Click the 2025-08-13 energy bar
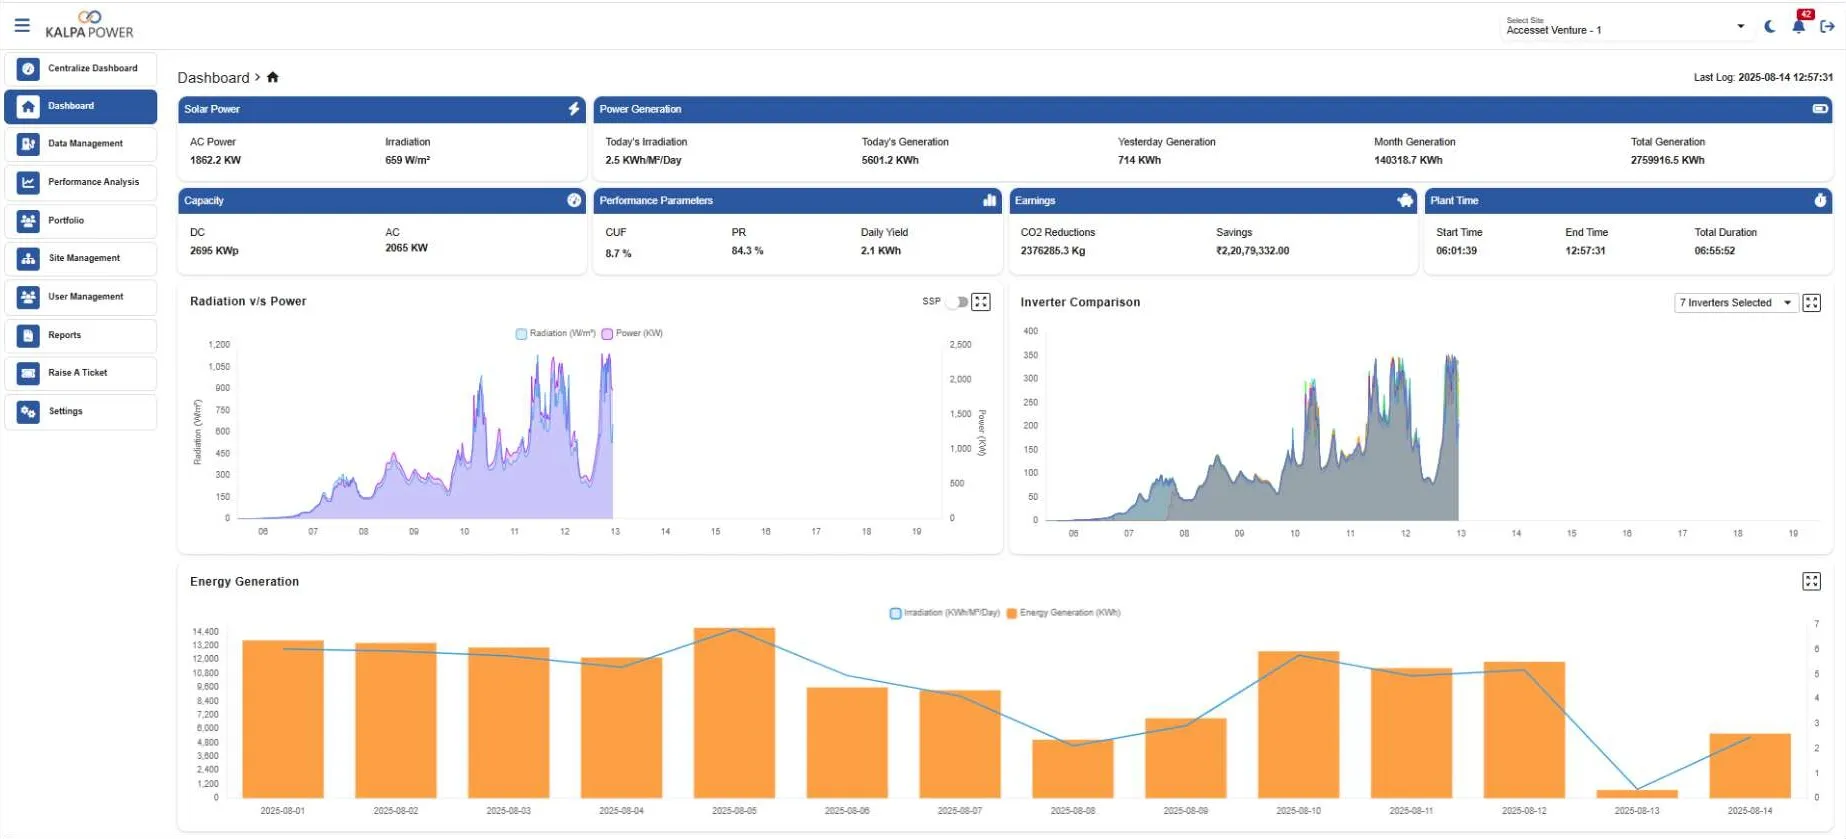The width and height of the screenshot is (1846, 839). coord(1637,794)
